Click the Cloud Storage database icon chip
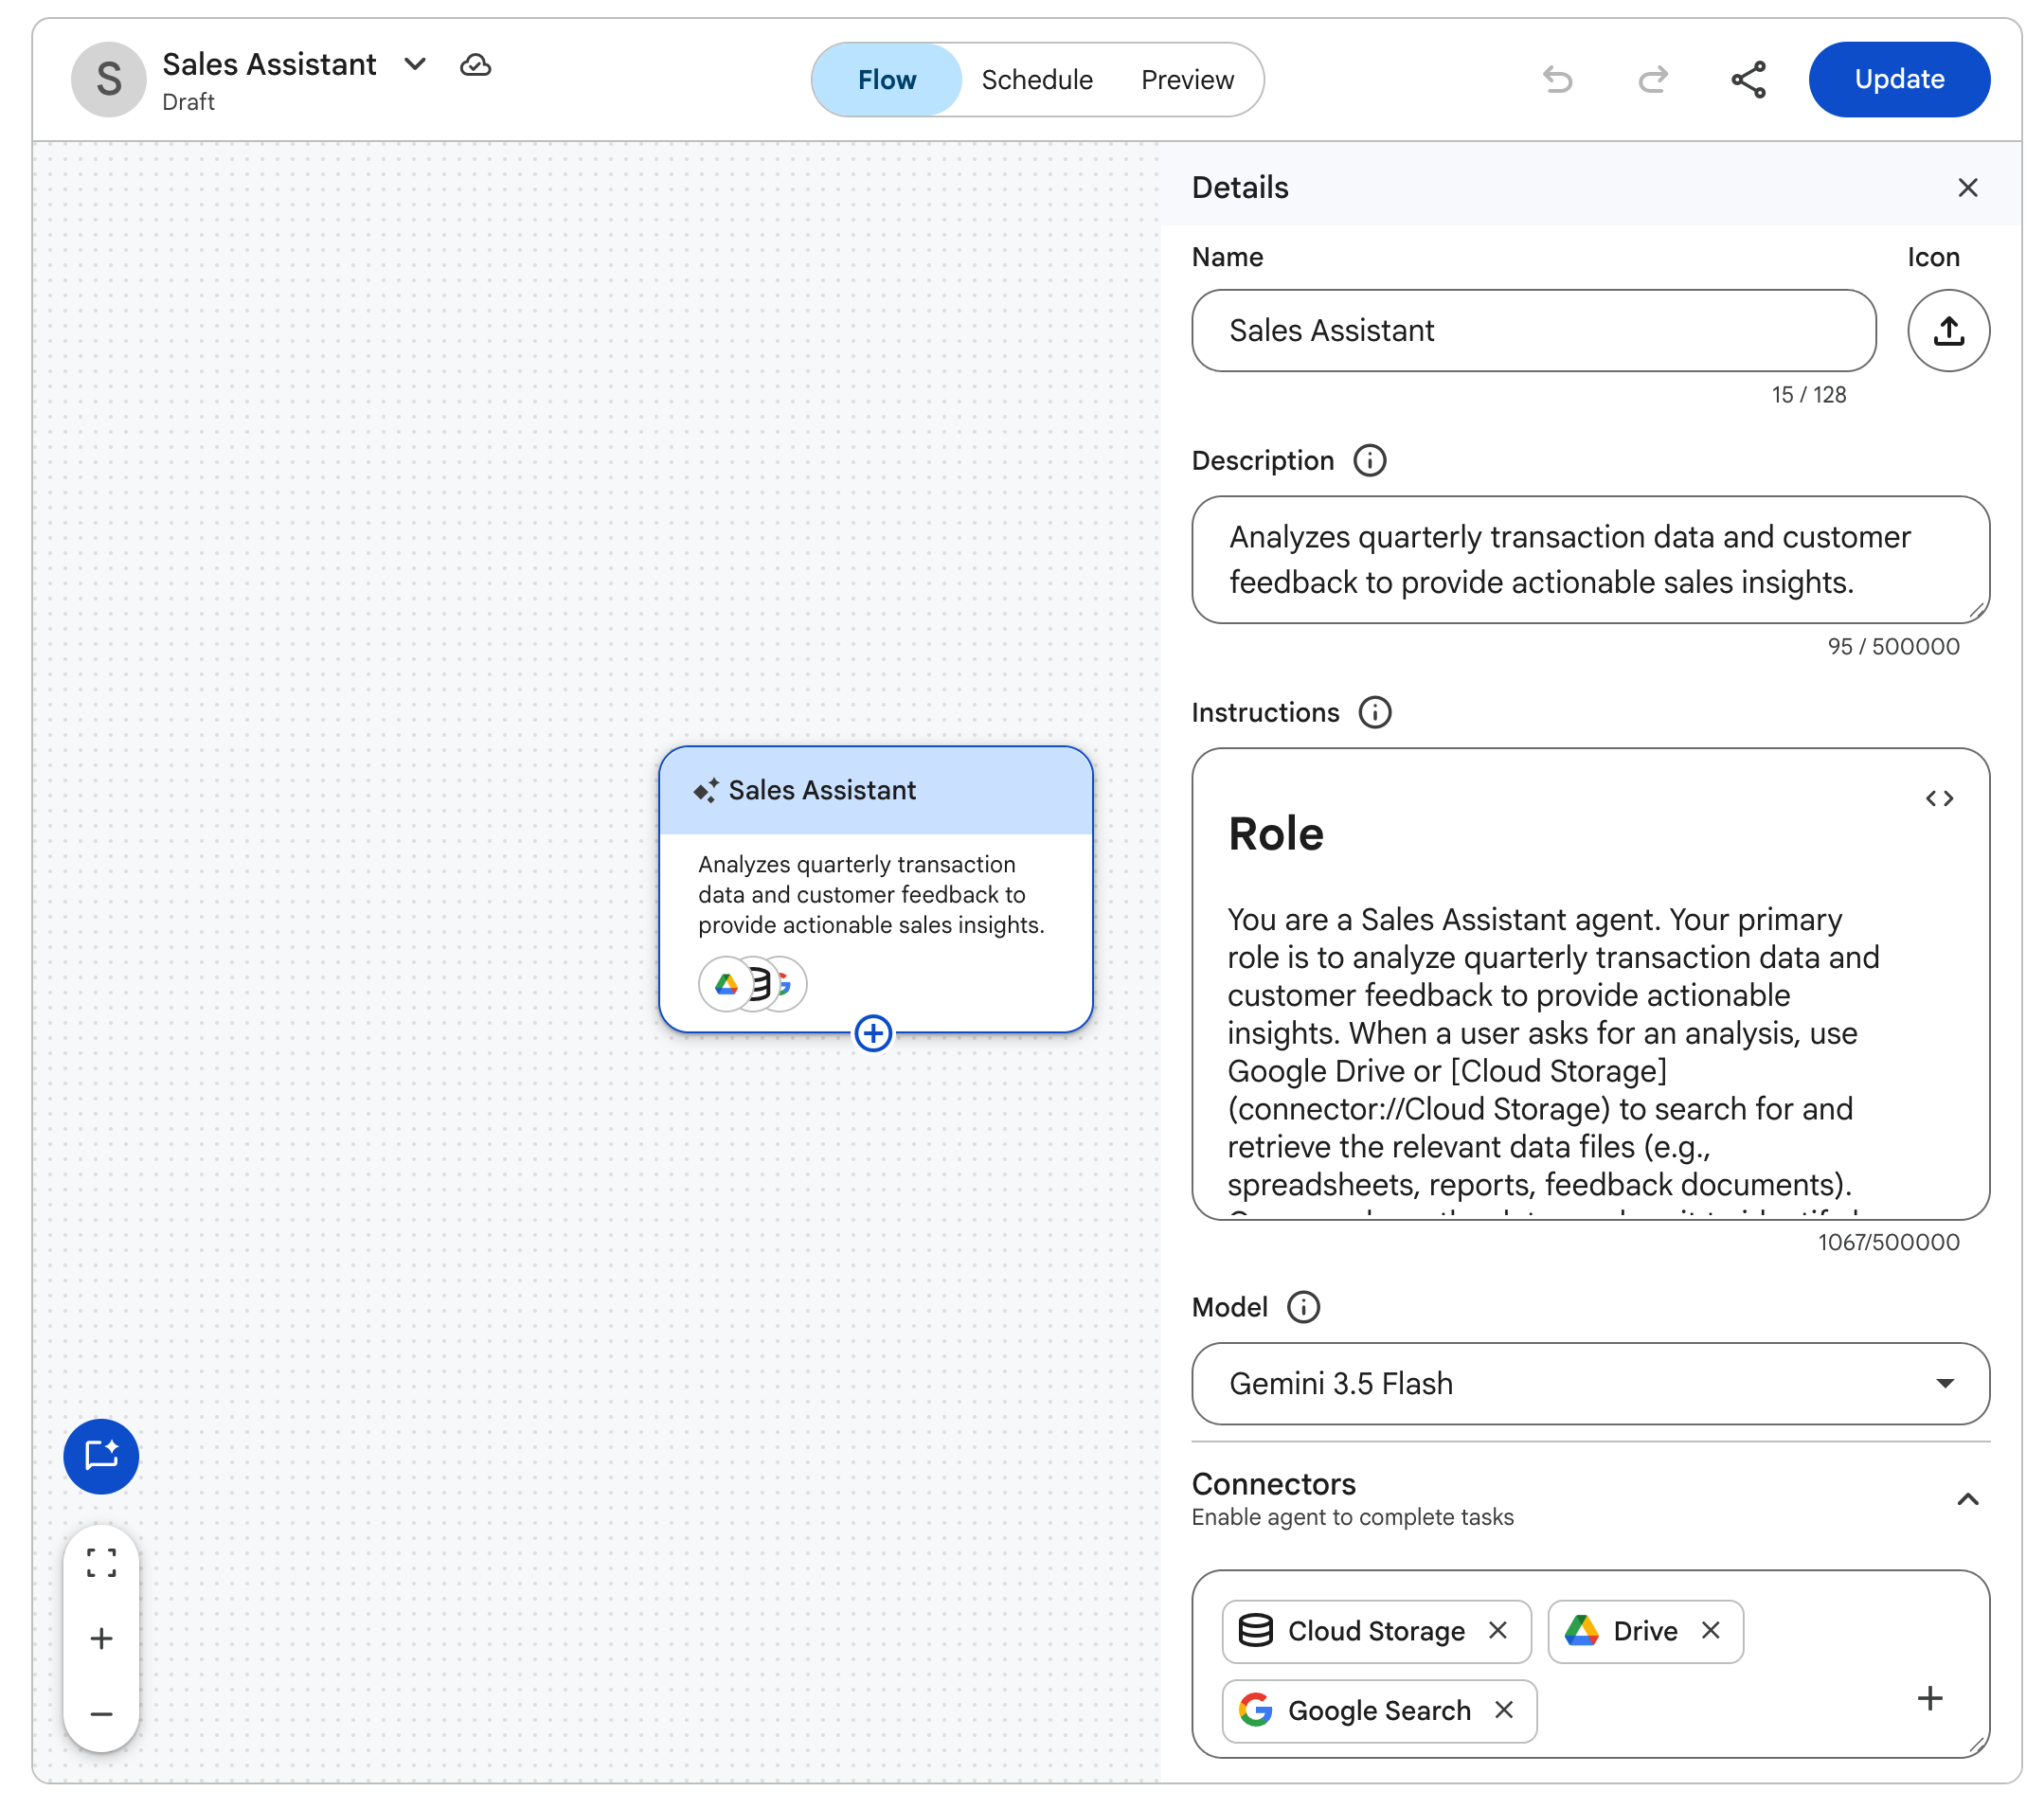This screenshot has width=2044, height=1809. click(x=1255, y=1630)
